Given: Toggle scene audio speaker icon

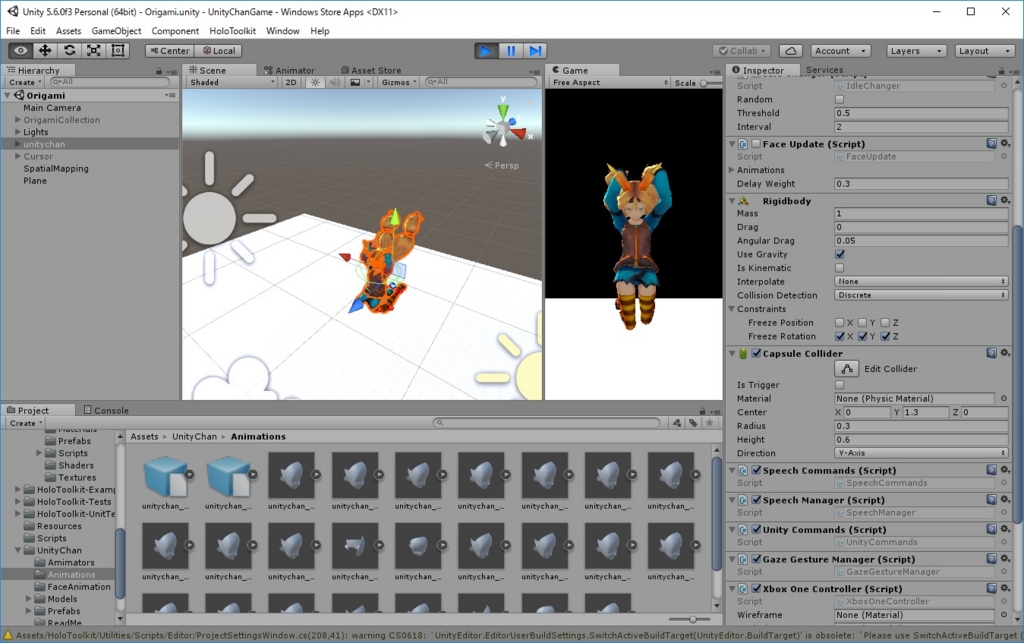Looking at the screenshot, I should pyautogui.click(x=334, y=82).
